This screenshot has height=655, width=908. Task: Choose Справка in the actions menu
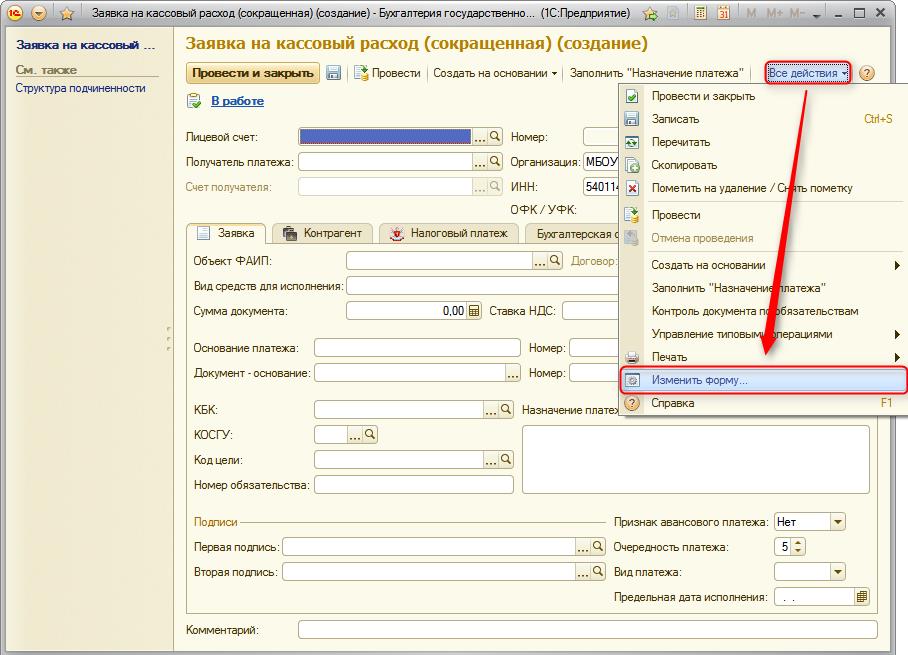pyautogui.click(x=762, y=403)
